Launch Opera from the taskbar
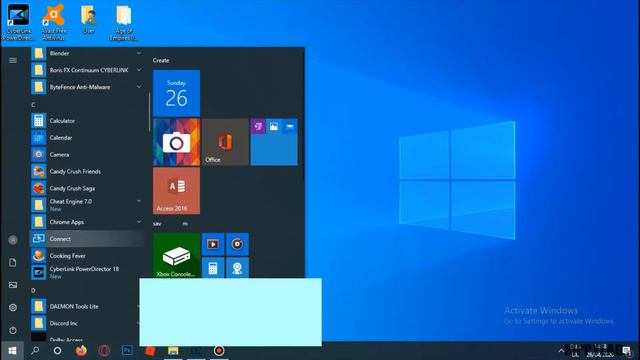 [x=104, y=351]
